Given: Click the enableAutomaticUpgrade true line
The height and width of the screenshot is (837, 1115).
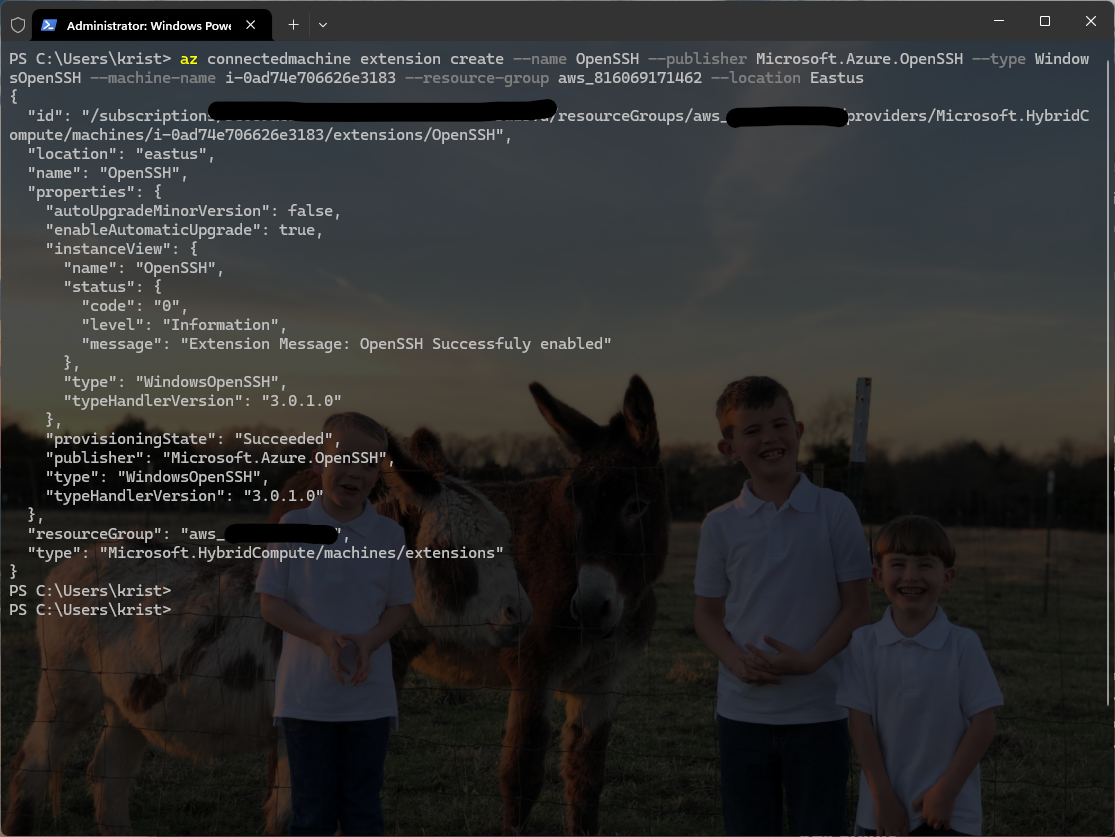Looking at the screenshot, I should [x=184, y=230].
